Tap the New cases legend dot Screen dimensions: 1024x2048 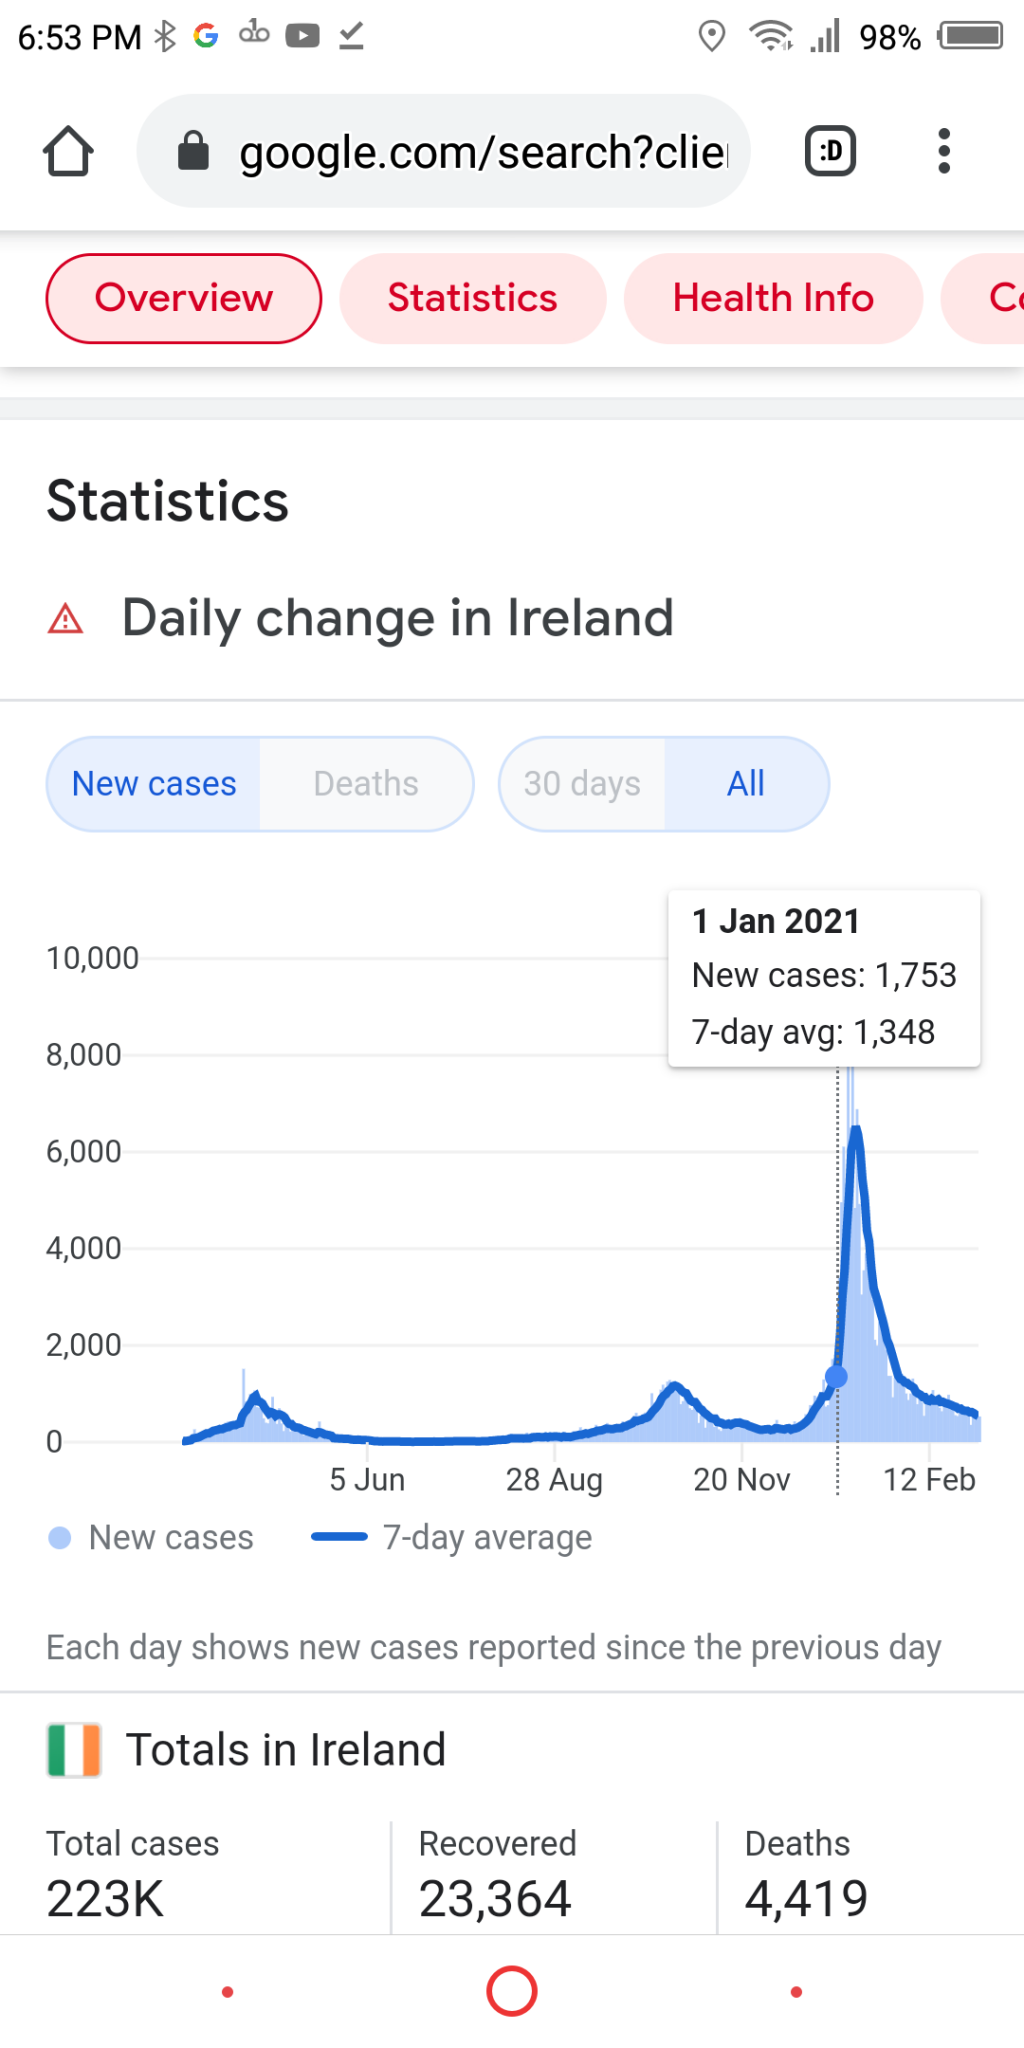coord(60,1538)
